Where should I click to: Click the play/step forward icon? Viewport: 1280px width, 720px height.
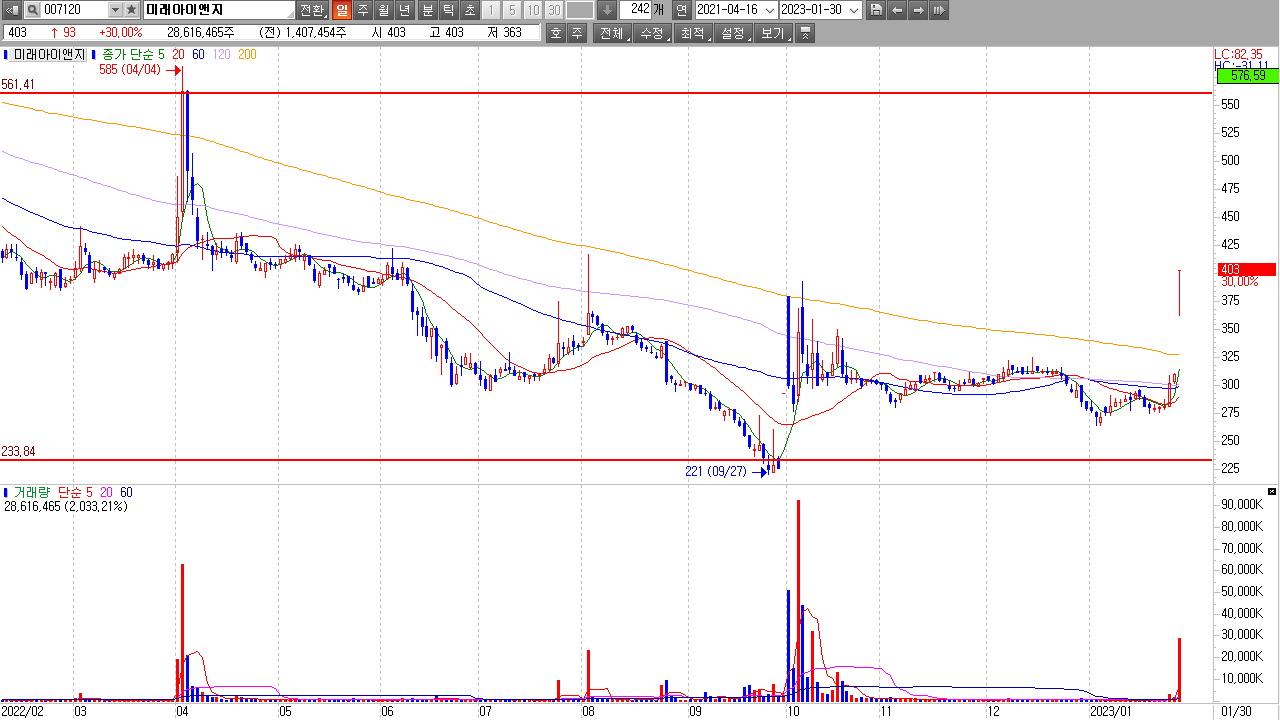click(x=939, y=10)
